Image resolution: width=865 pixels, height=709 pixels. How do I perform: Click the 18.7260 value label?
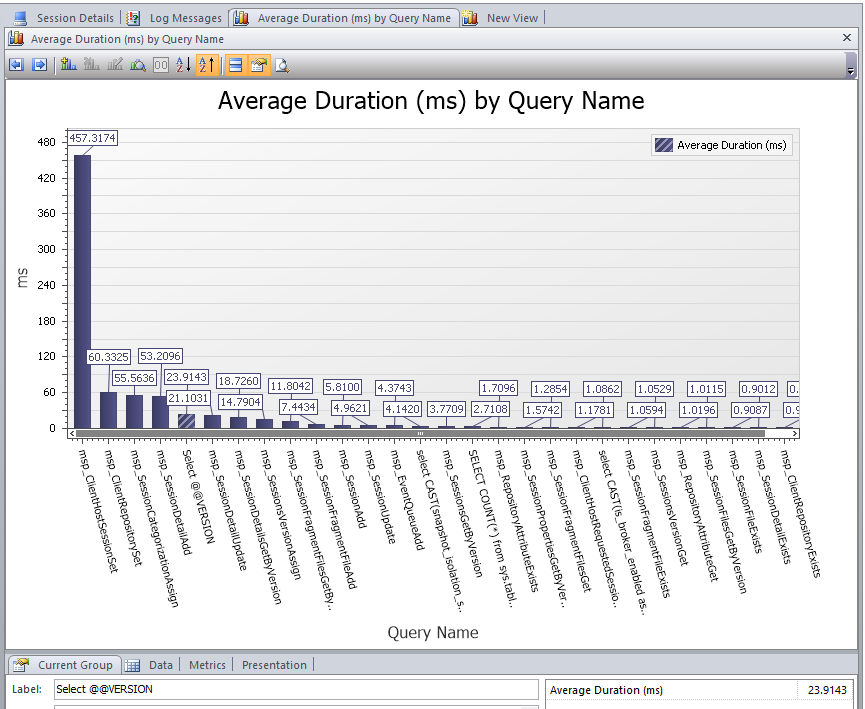tap(238, 381)
